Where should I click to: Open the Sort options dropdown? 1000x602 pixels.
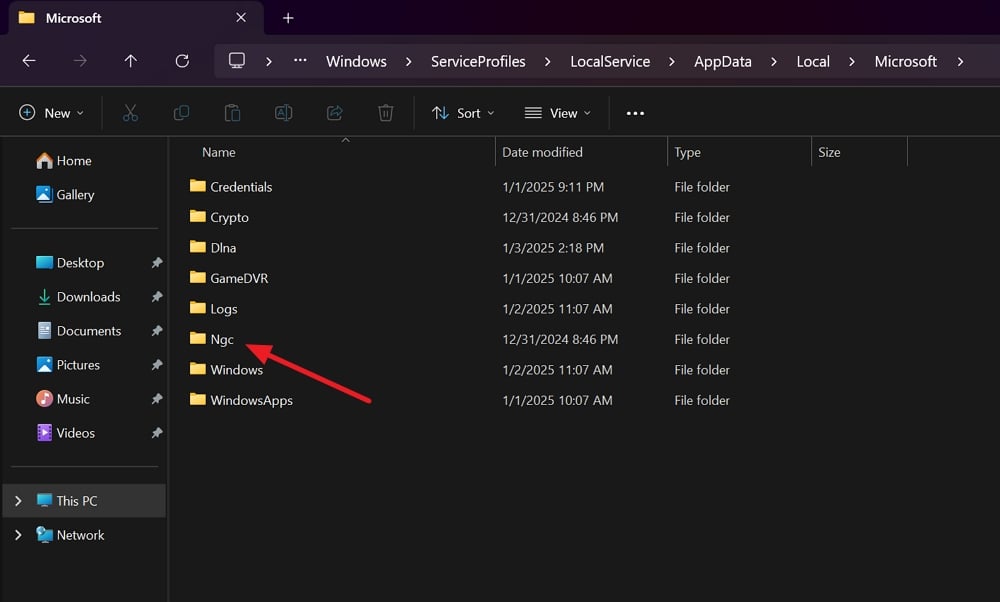pos(462,113)
